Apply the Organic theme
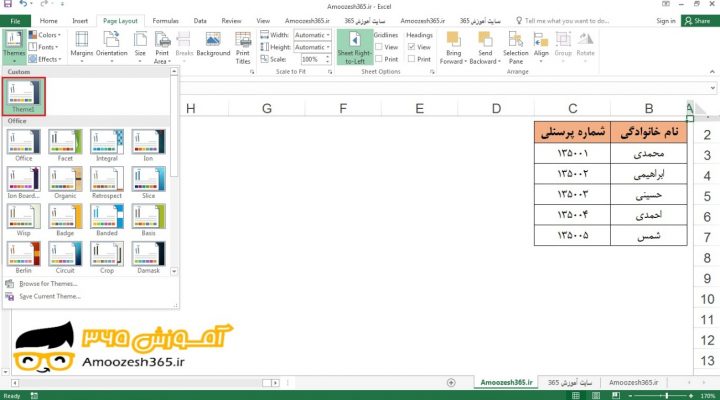Viewport: 720px width, 400px height. [65, 183]
